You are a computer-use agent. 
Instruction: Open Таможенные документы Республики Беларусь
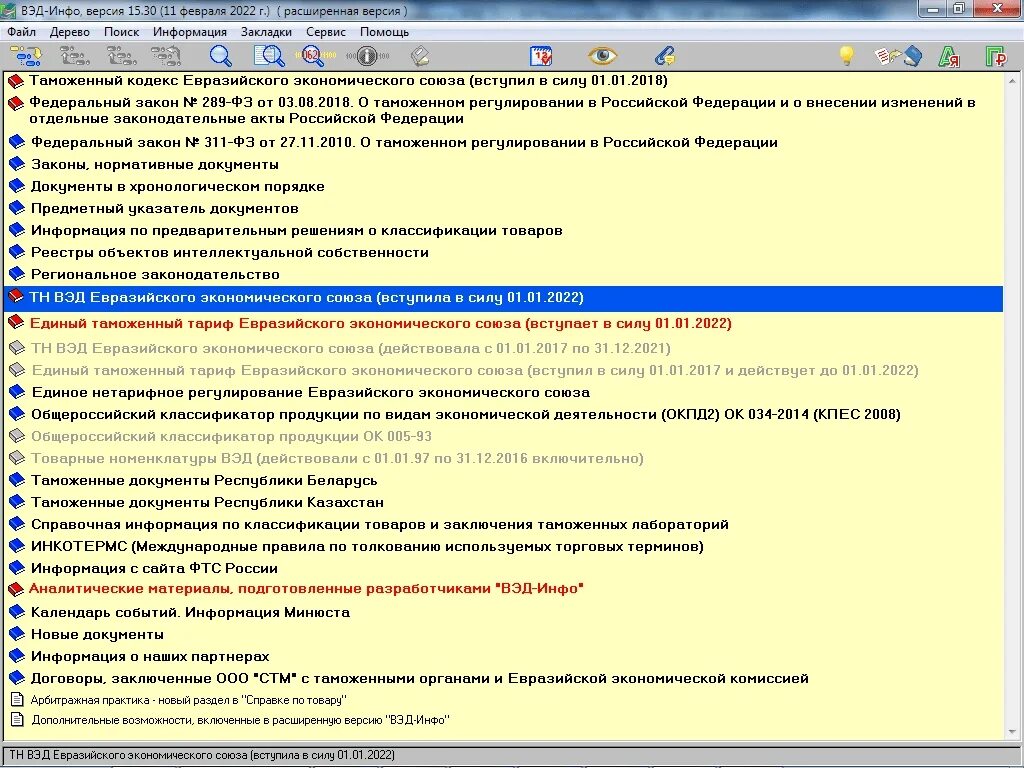[x=204, y=481]
